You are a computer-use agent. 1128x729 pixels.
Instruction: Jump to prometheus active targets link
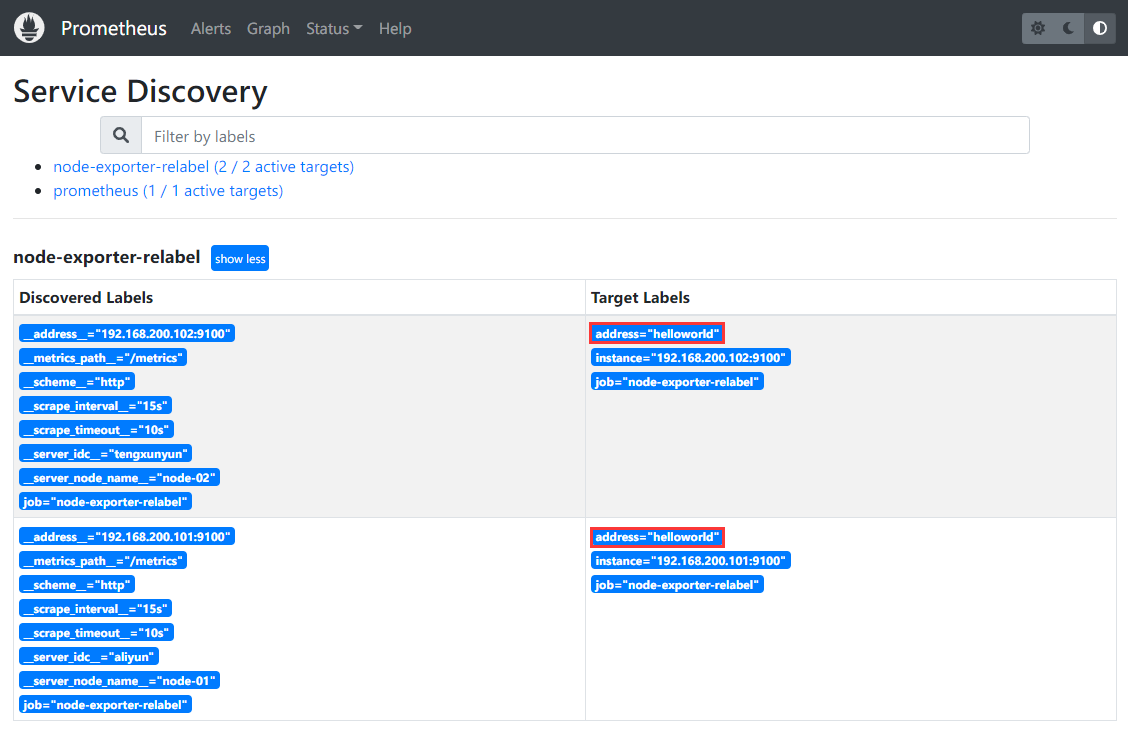(168, 191)
